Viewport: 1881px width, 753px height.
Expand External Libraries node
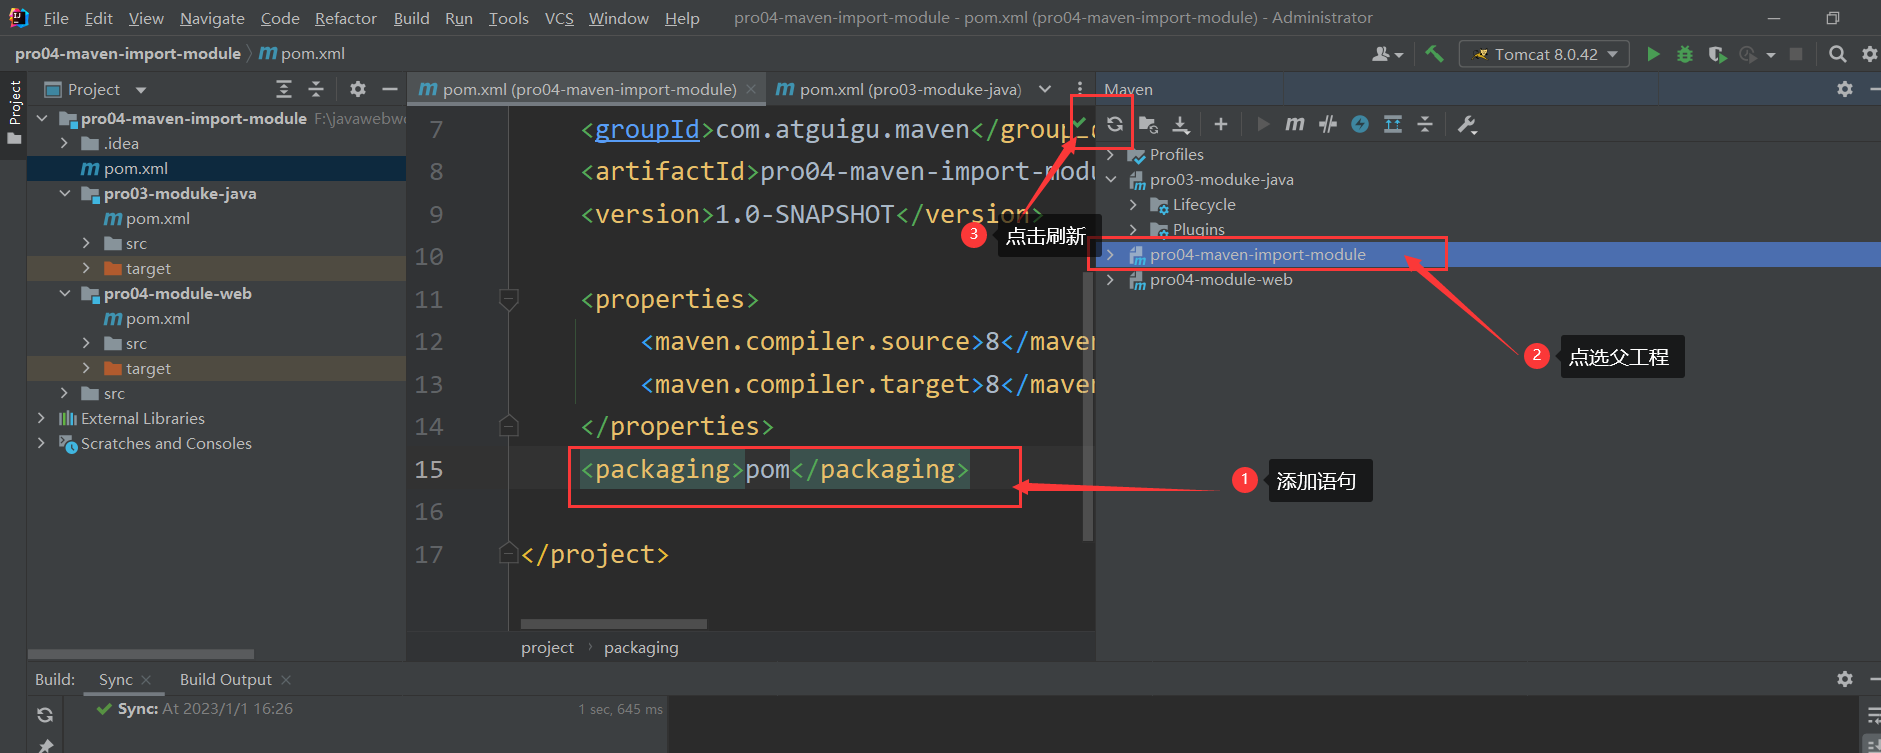(41, 418)
